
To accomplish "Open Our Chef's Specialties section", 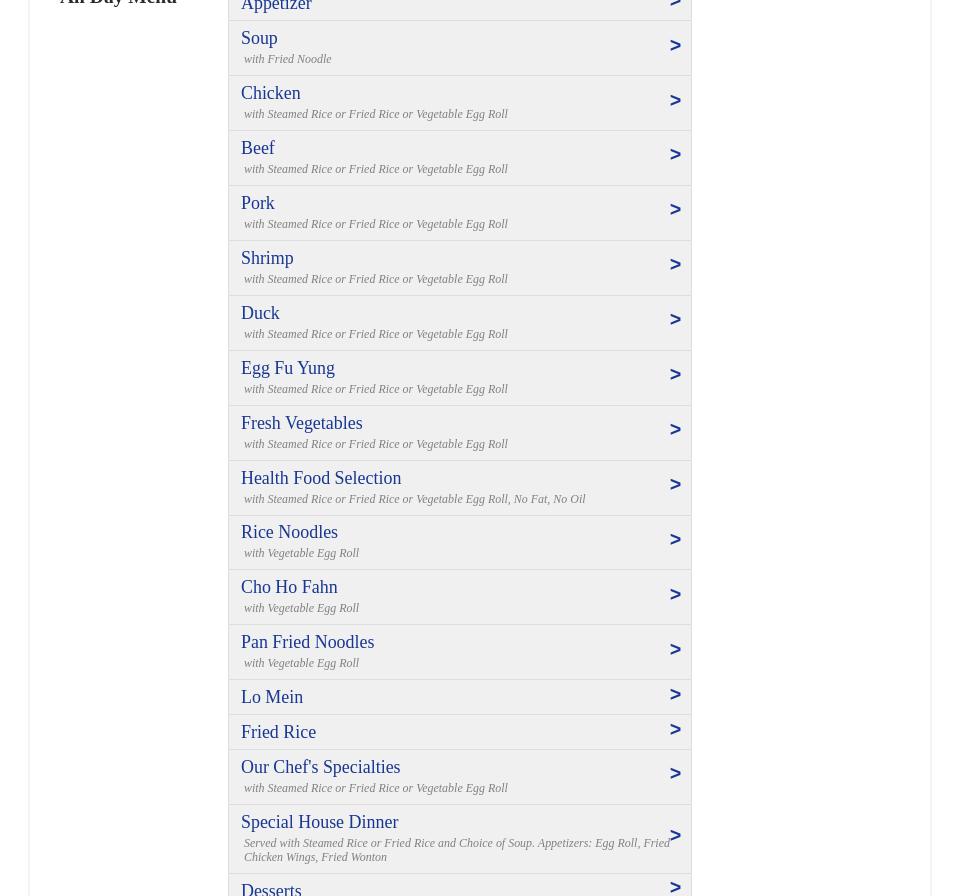I will 320,767.
